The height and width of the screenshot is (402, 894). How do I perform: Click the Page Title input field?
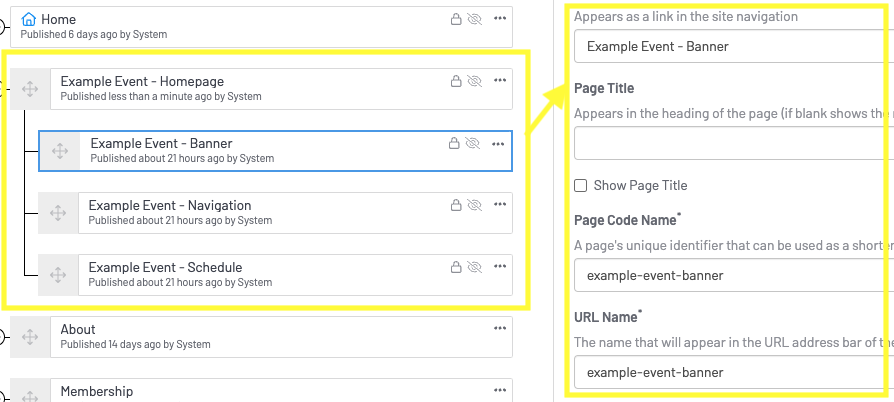click(x=730, y=144)
